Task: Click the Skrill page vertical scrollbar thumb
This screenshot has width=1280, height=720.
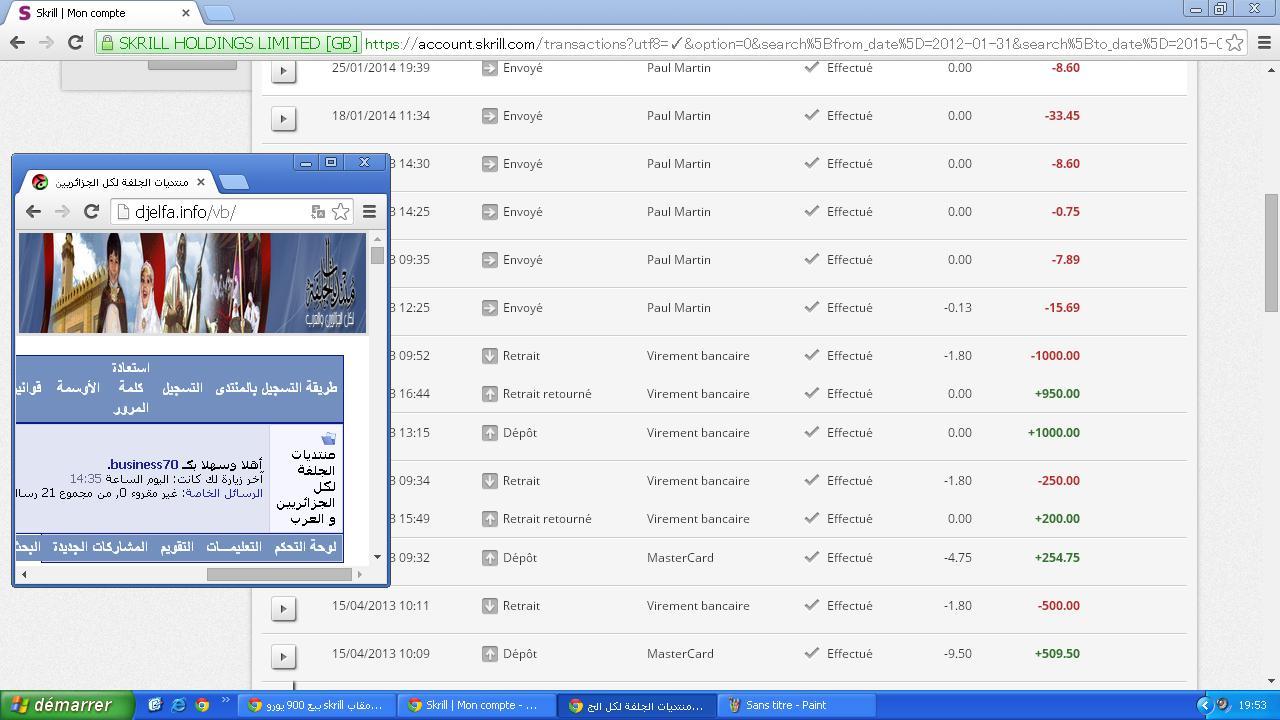Action: point(1272,252)
